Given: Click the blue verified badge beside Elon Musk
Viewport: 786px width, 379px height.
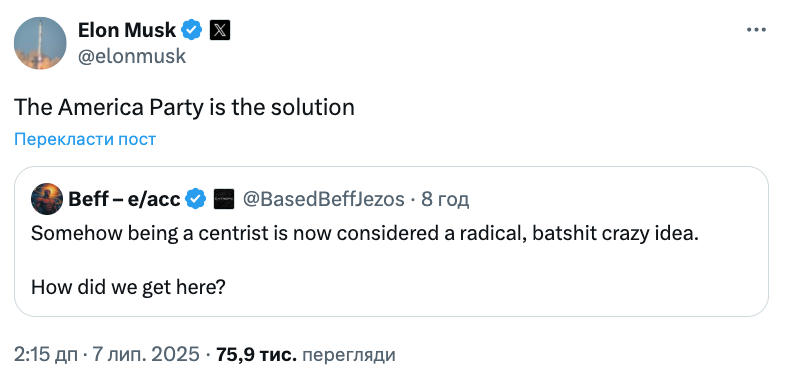Looking at the screenshot, I should pos(191,31).
